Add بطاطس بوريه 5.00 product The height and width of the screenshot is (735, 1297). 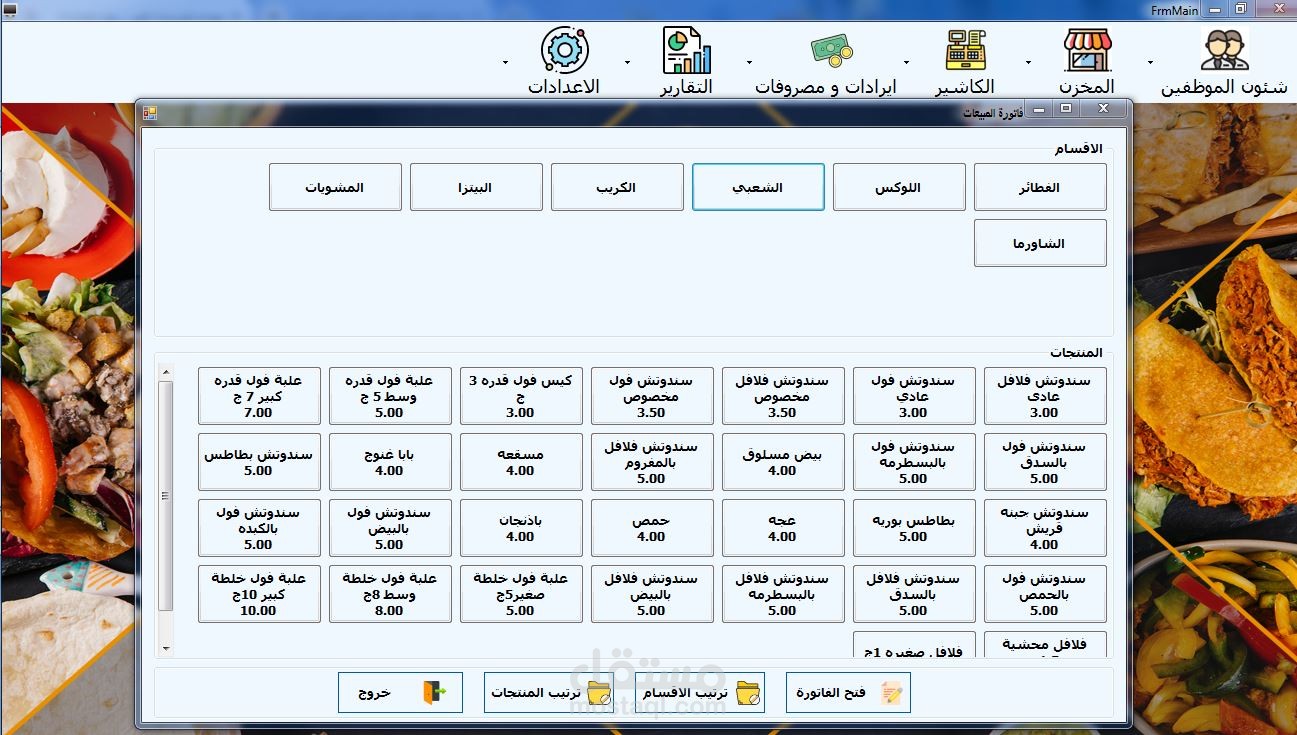tap(914, 528)
